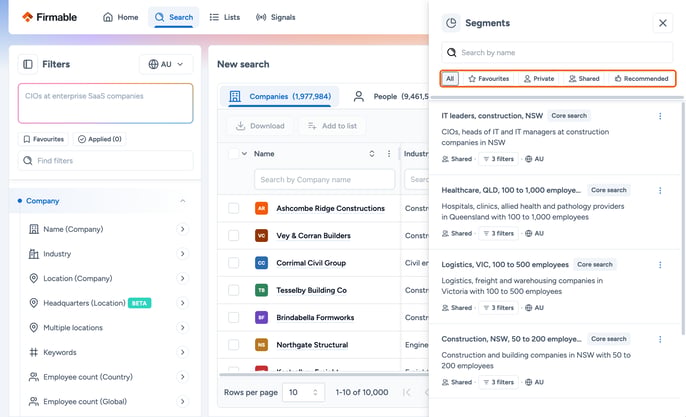Screen dimensions: 686x417
Task: Select the Vey & Corran Builders checkbox
Action: (234, 235)
